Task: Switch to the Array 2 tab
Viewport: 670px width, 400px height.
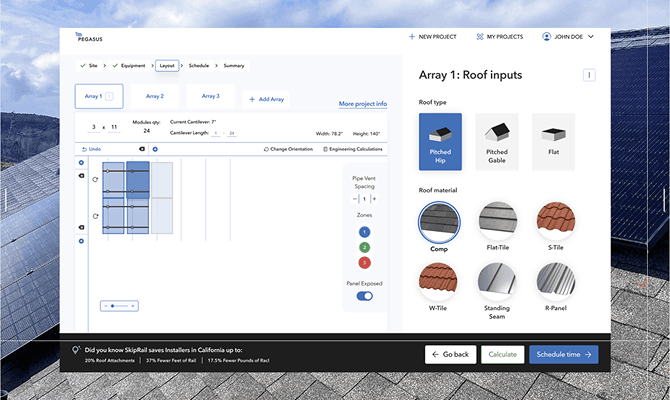Action: (154, 97)
